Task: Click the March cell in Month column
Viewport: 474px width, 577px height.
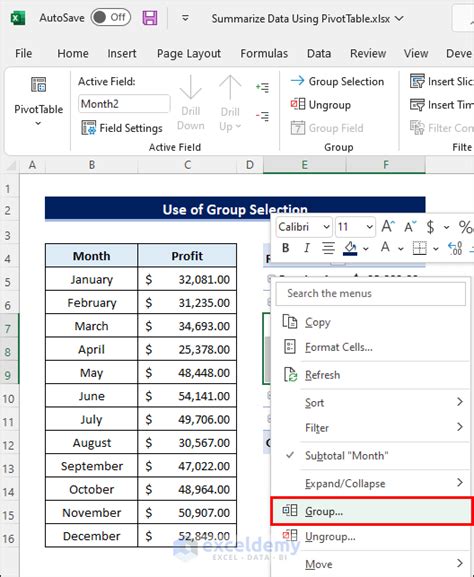Action: point(92,326)
